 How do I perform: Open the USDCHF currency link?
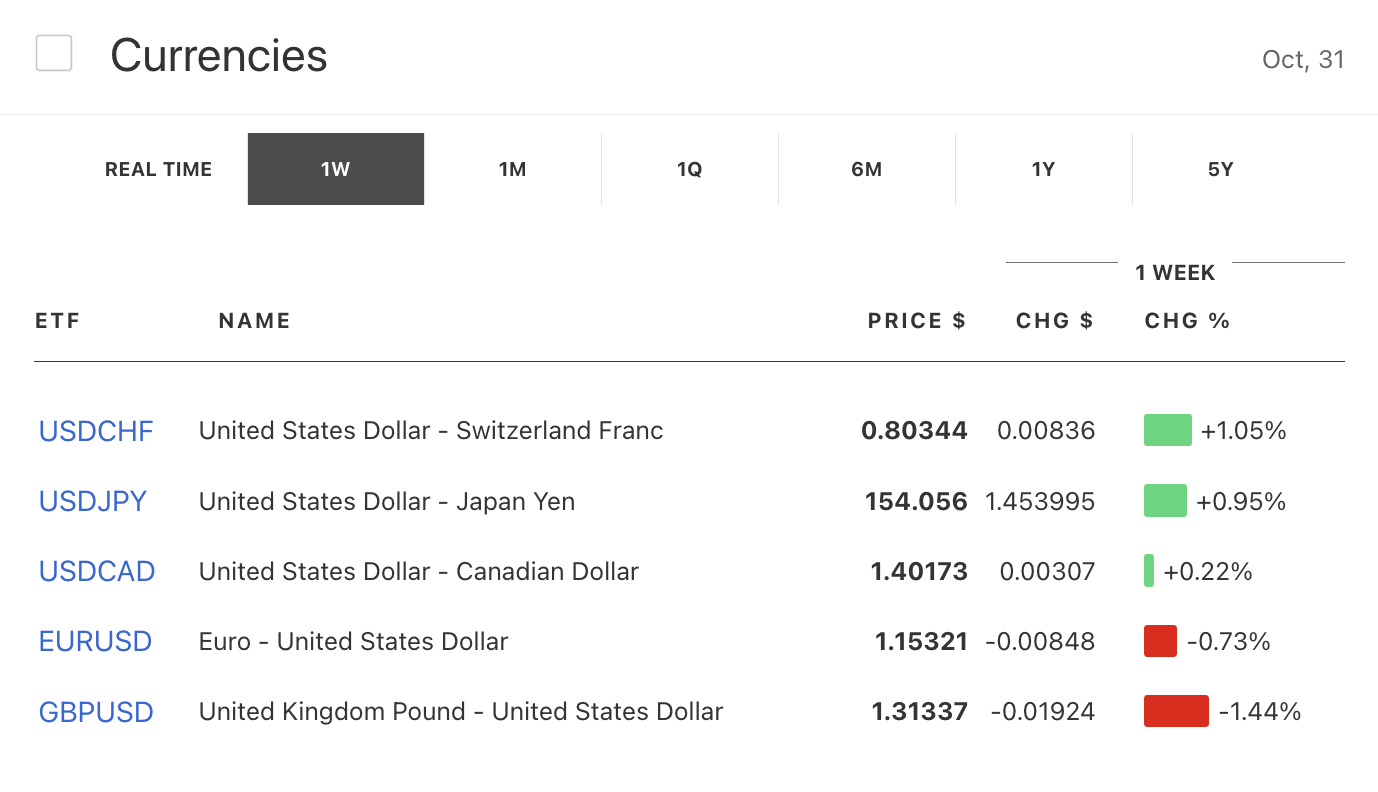pos(96,431)
